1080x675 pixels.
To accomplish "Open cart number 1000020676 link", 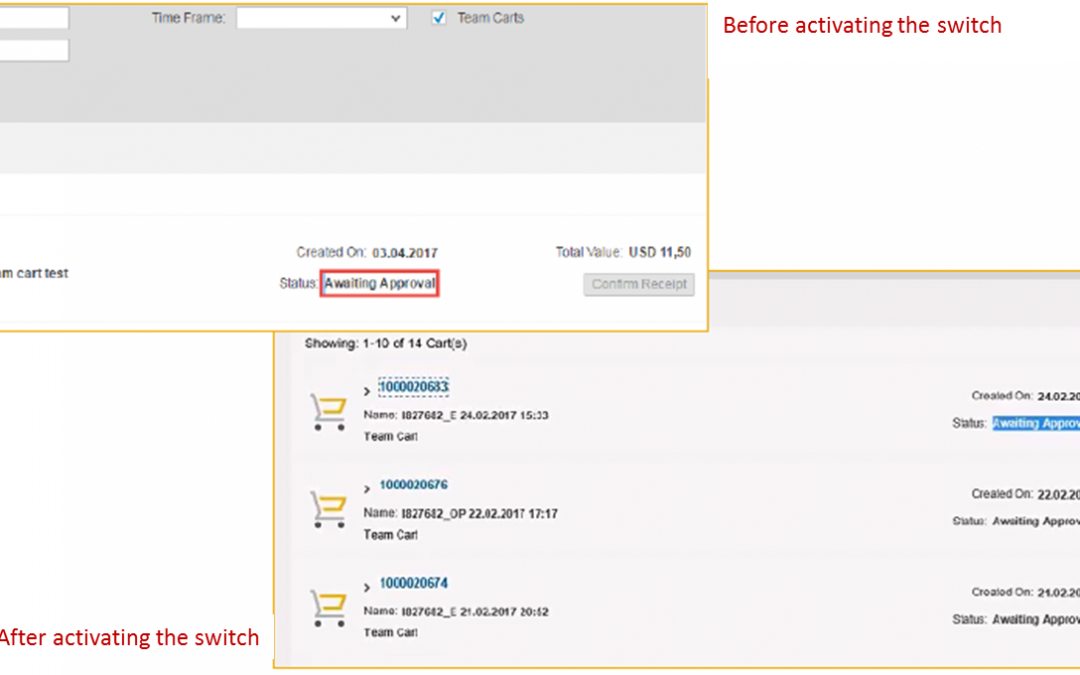I will click(413, 485).
